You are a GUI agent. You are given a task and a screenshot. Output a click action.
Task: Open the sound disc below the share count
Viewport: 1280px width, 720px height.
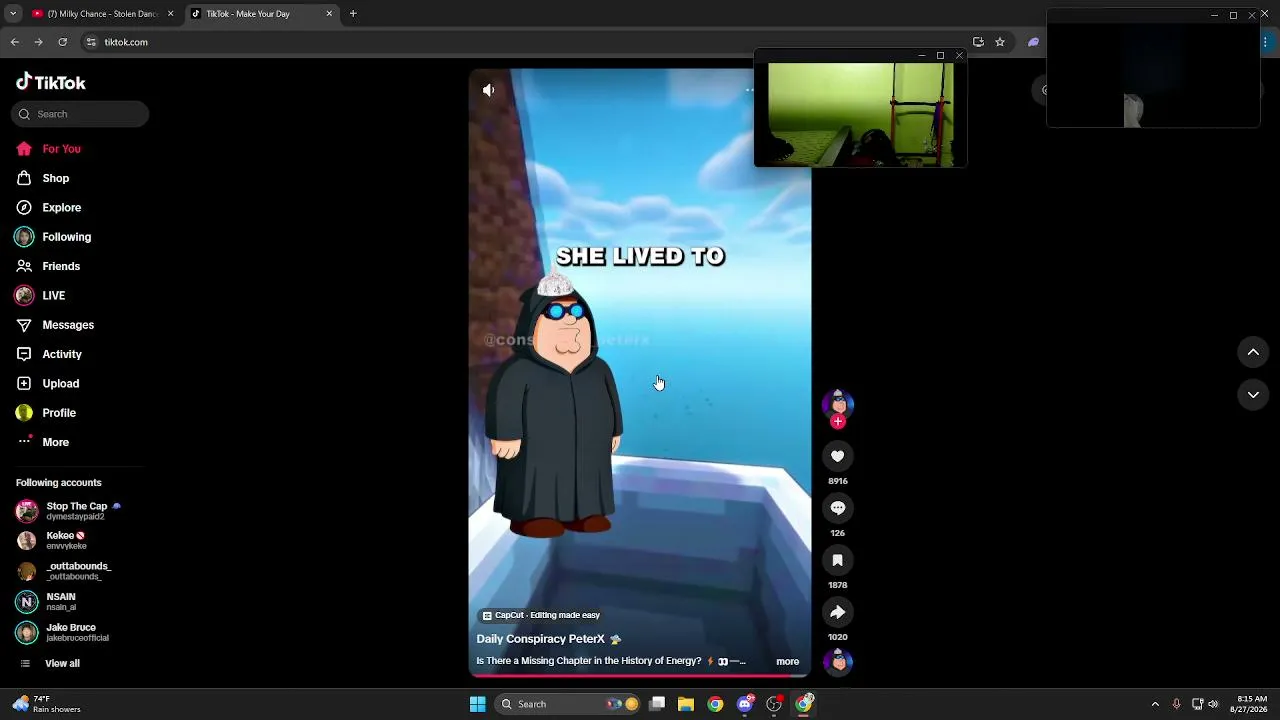tap(838, 661)
